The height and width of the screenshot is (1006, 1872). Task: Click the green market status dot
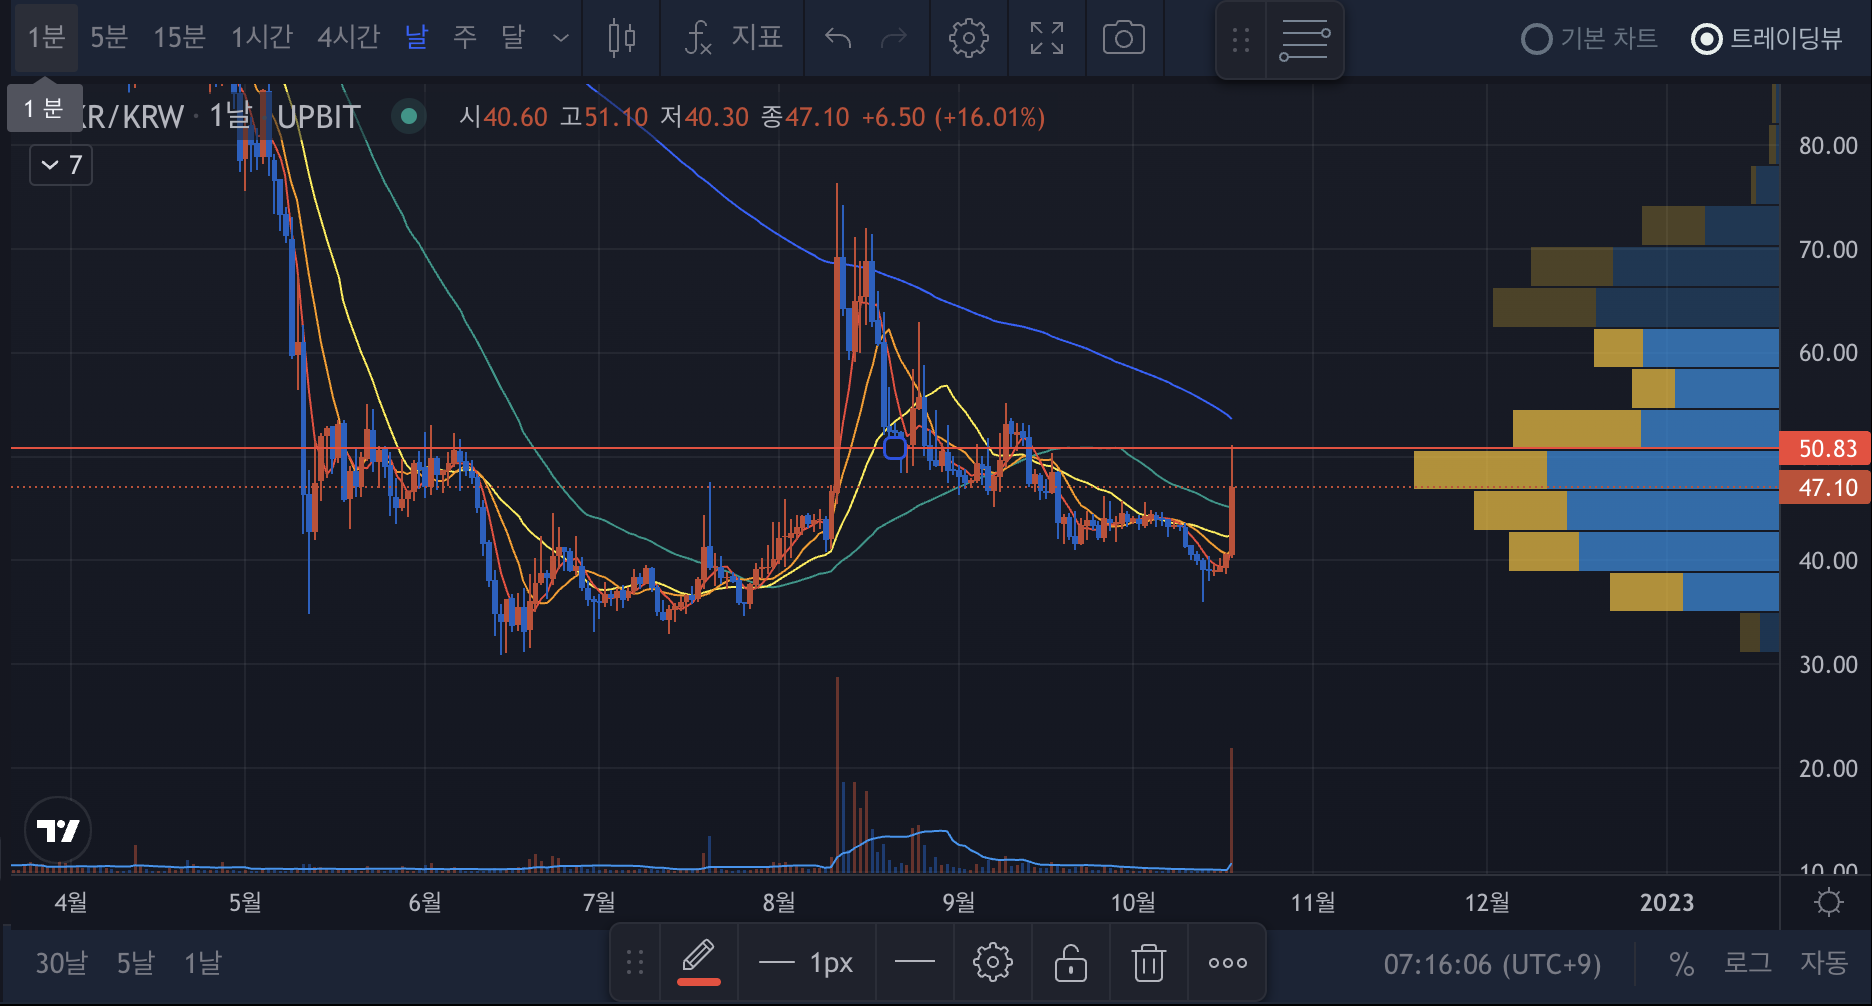408,116
